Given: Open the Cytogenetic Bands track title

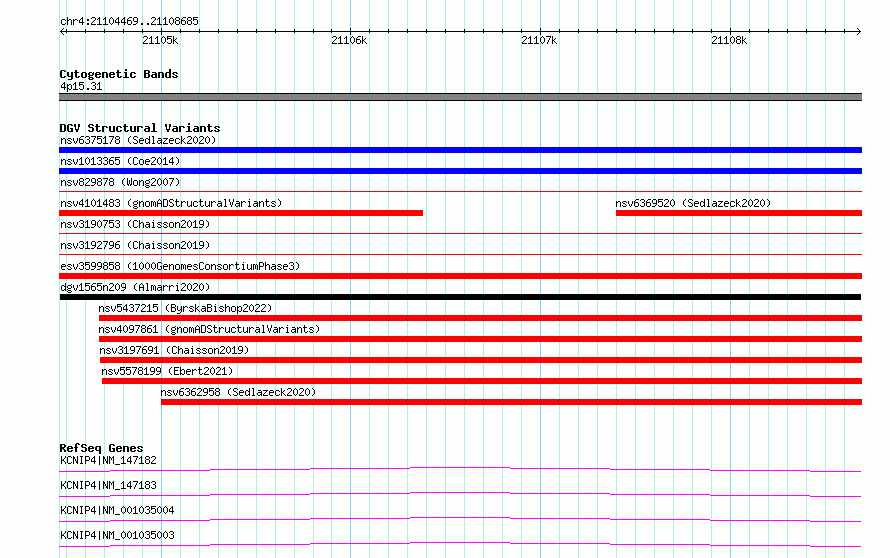Looking at the screenshot, I should point(119,74).
